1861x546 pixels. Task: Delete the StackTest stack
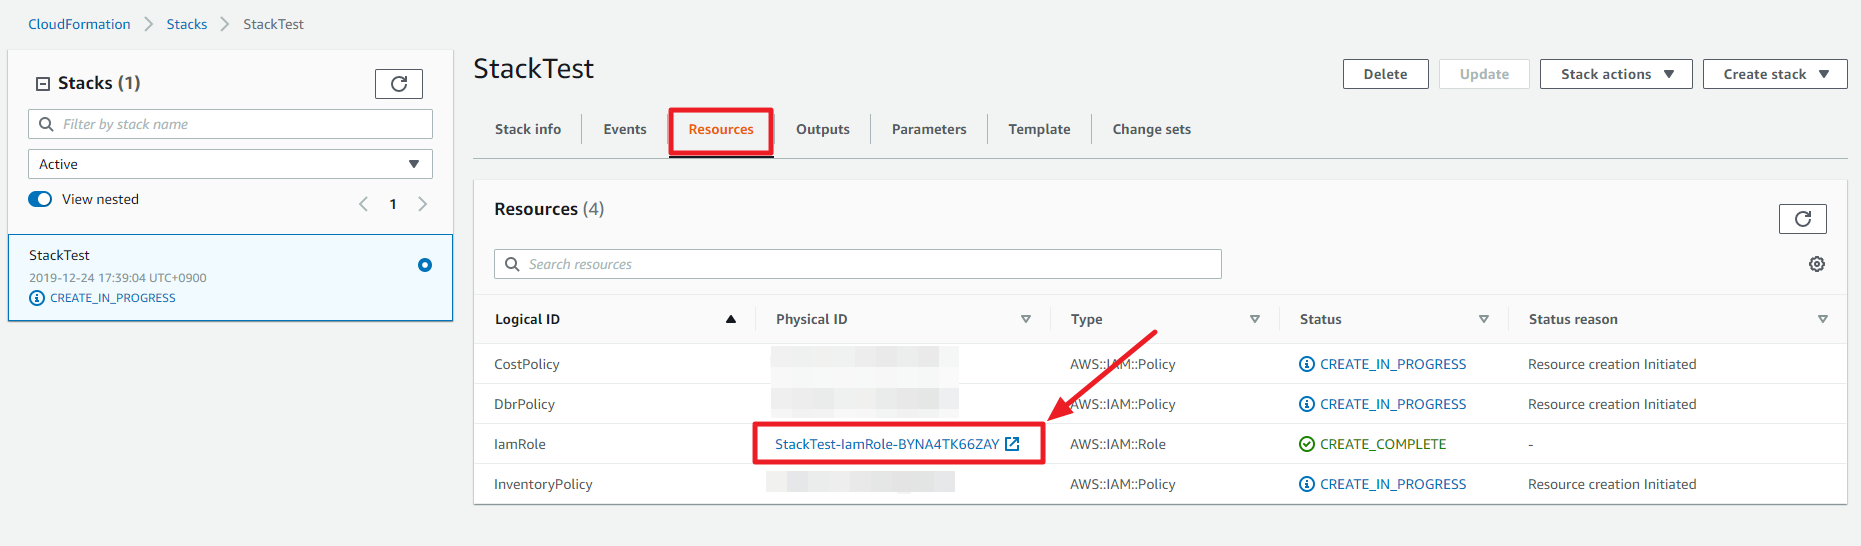pyautogui.click(x=1385, y=74)
